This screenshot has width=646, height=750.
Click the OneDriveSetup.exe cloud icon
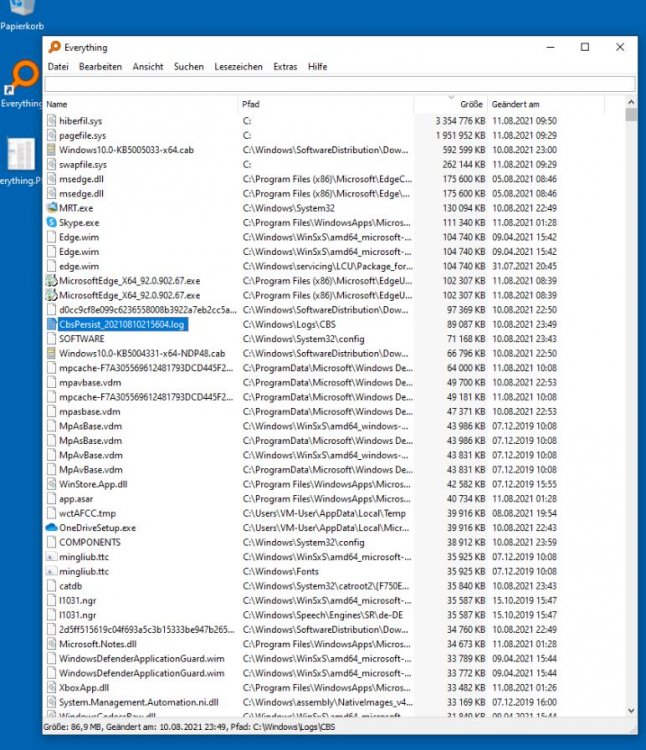point(51,528)
